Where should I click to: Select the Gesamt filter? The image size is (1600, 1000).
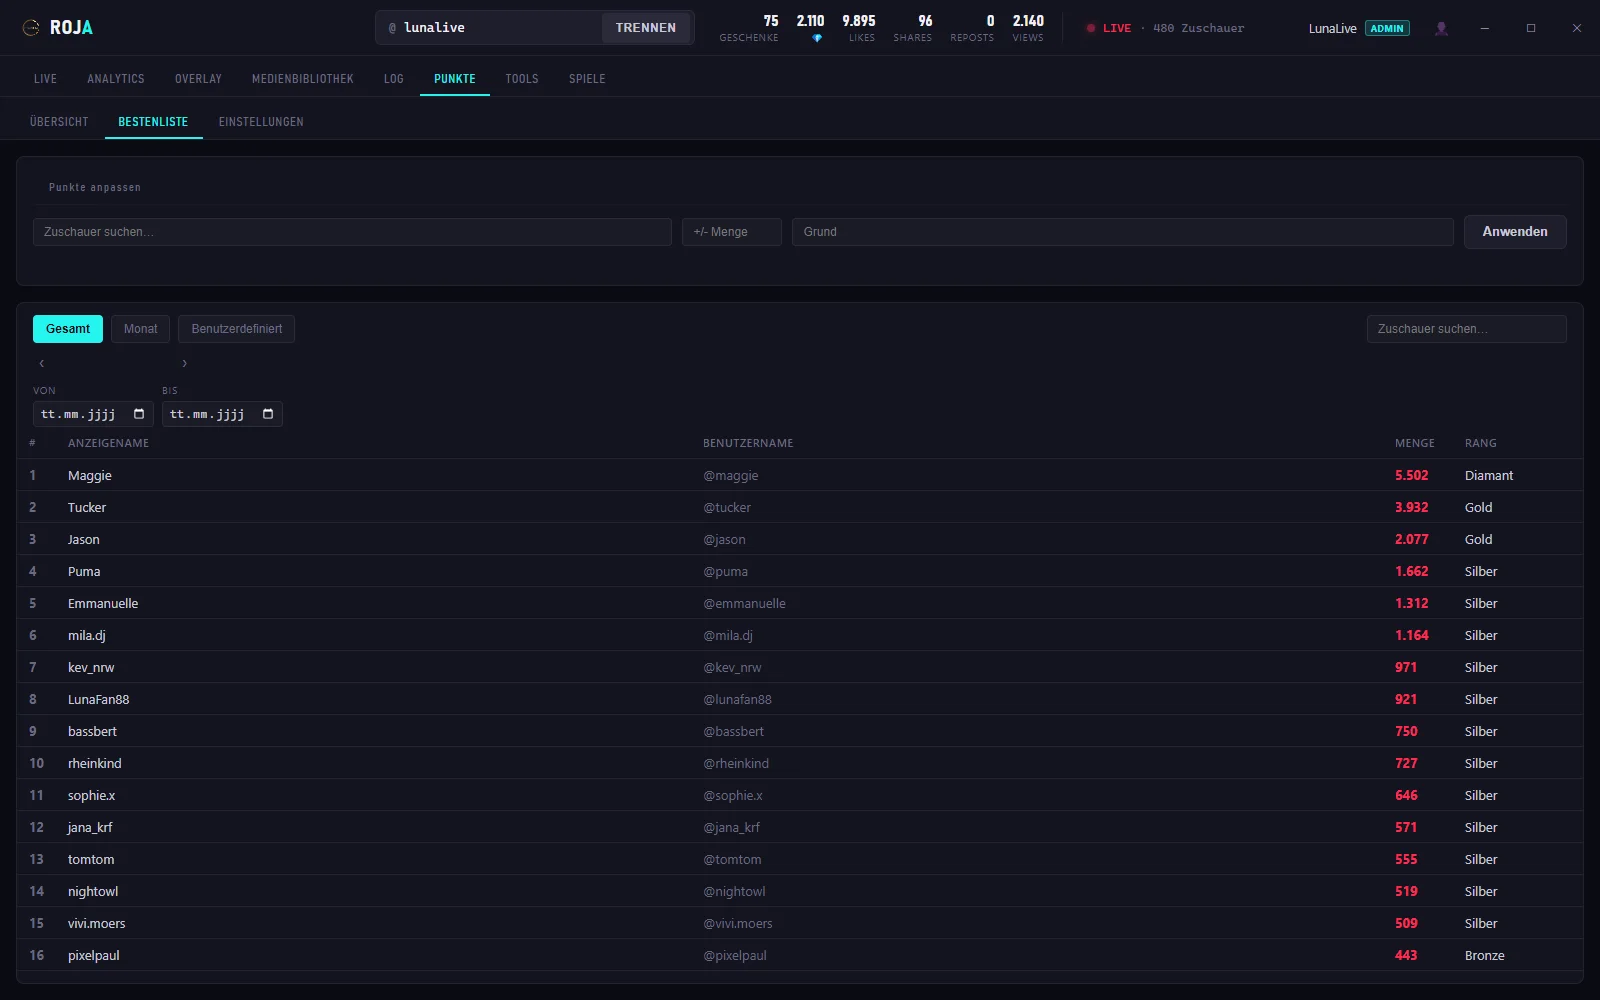(x=68, y=329)
